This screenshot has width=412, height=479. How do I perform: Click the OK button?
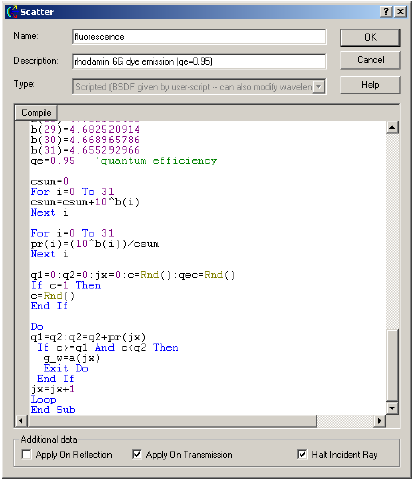(x=370, y=37)
